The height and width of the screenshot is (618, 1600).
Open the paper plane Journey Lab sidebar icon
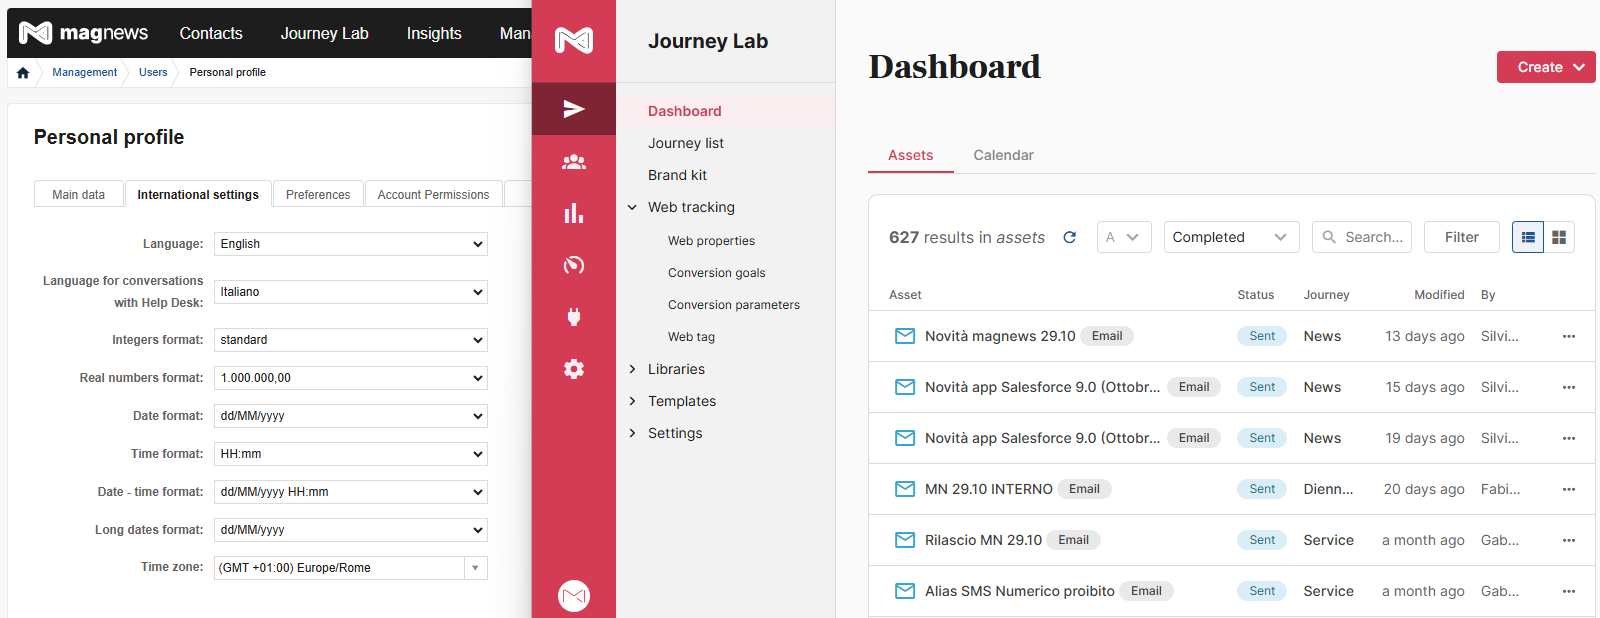(x=574, y=109)
